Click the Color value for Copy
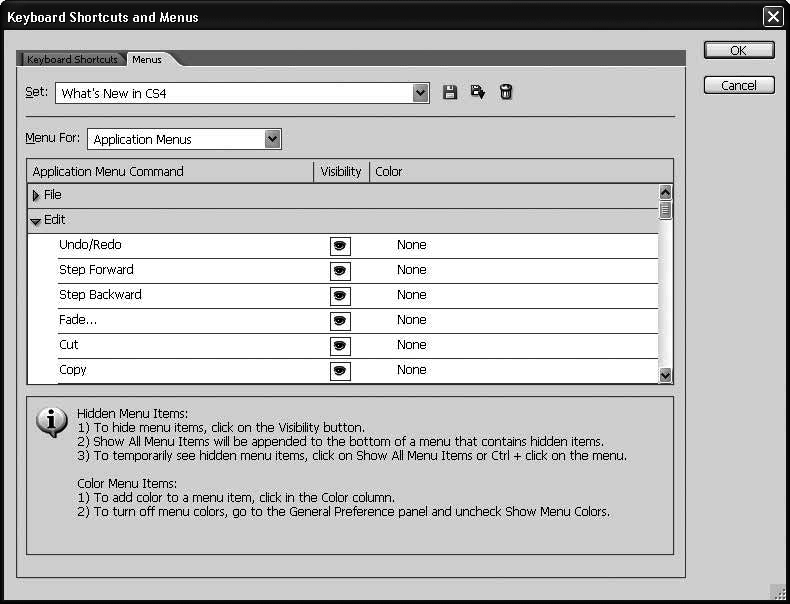790x604 pixels. [412, 370]
